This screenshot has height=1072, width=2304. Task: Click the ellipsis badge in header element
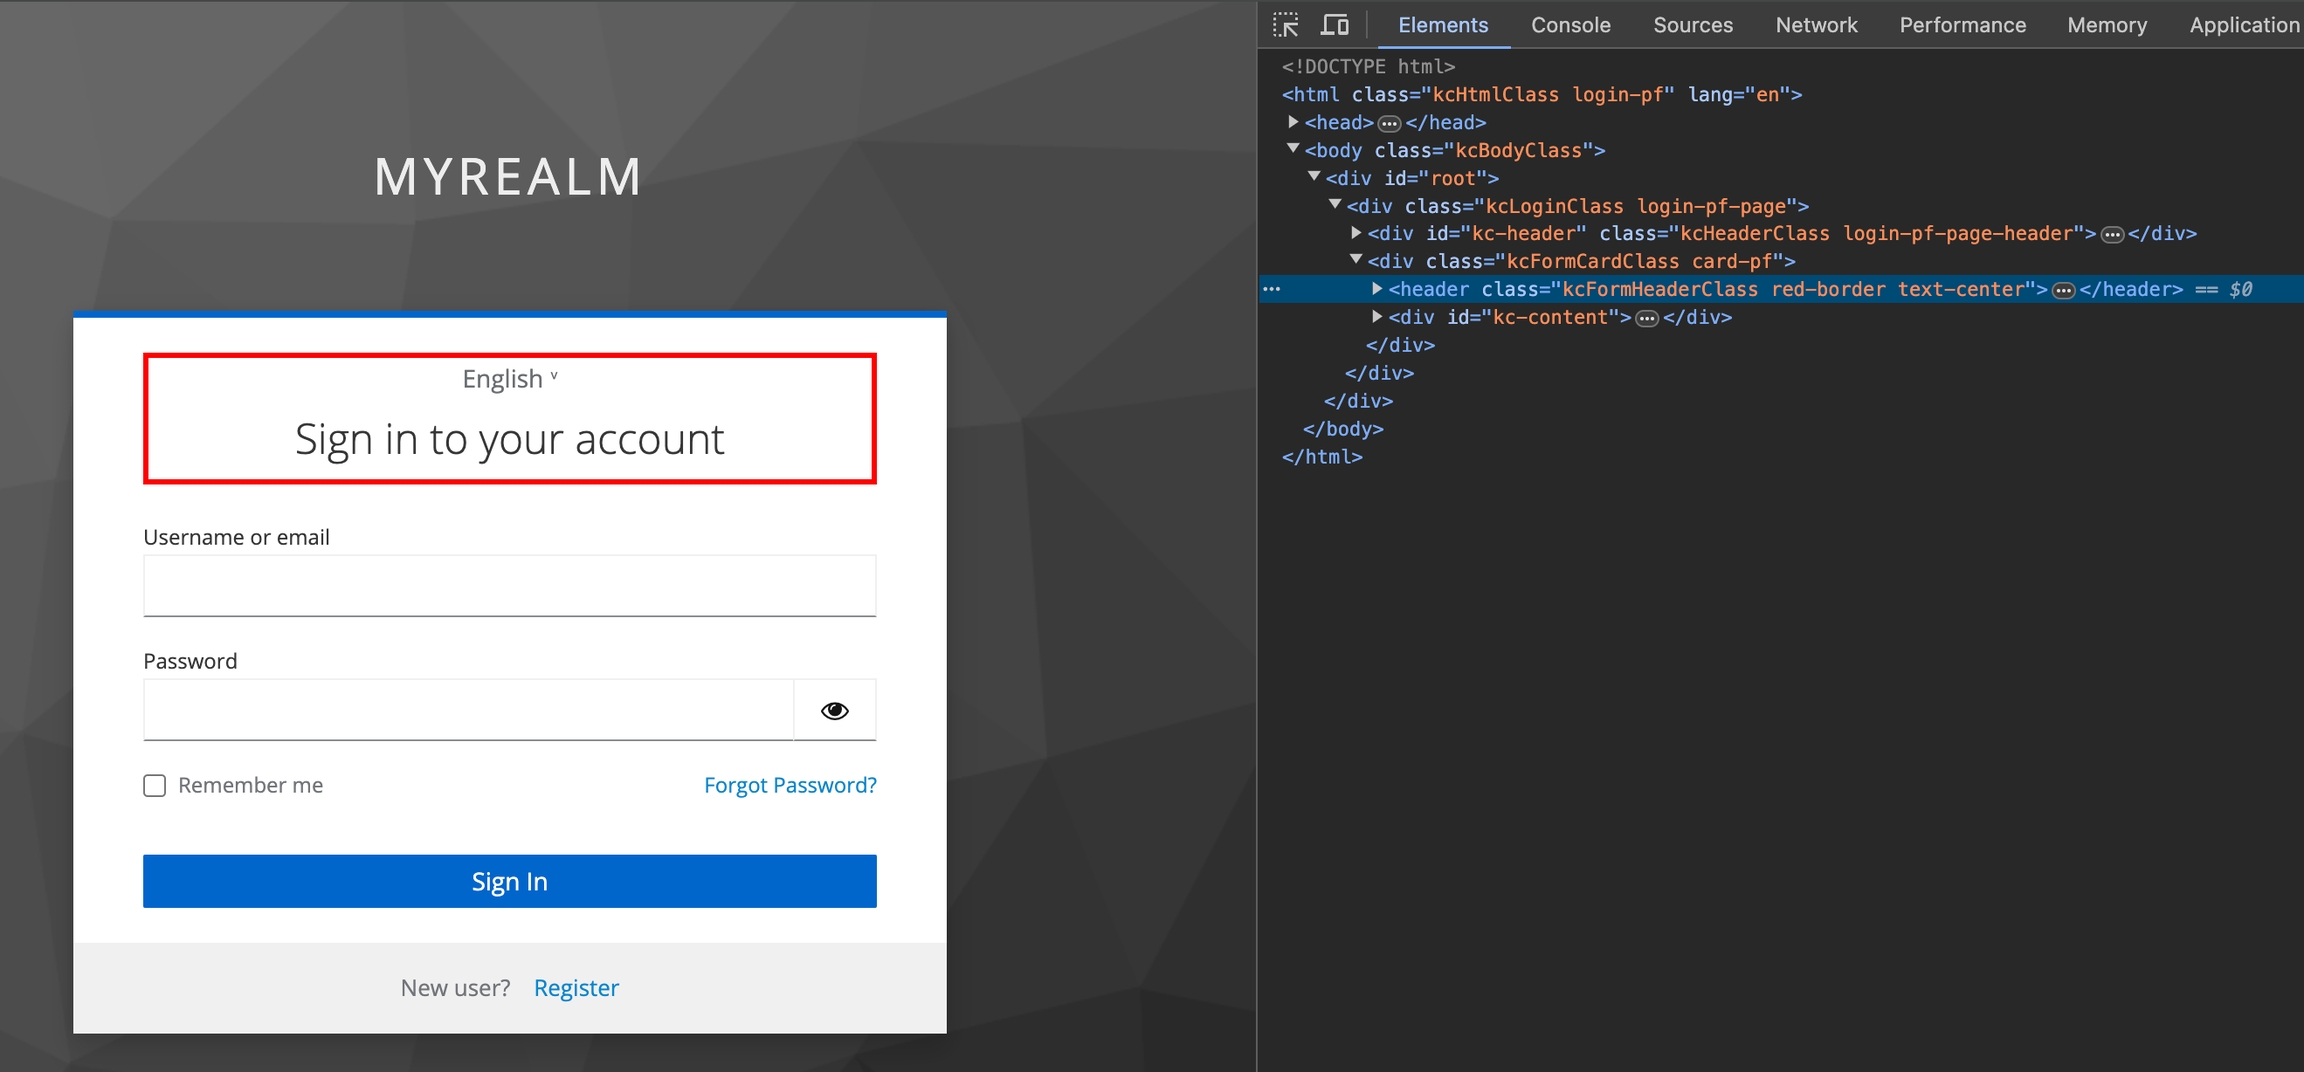click(2063, 291)
